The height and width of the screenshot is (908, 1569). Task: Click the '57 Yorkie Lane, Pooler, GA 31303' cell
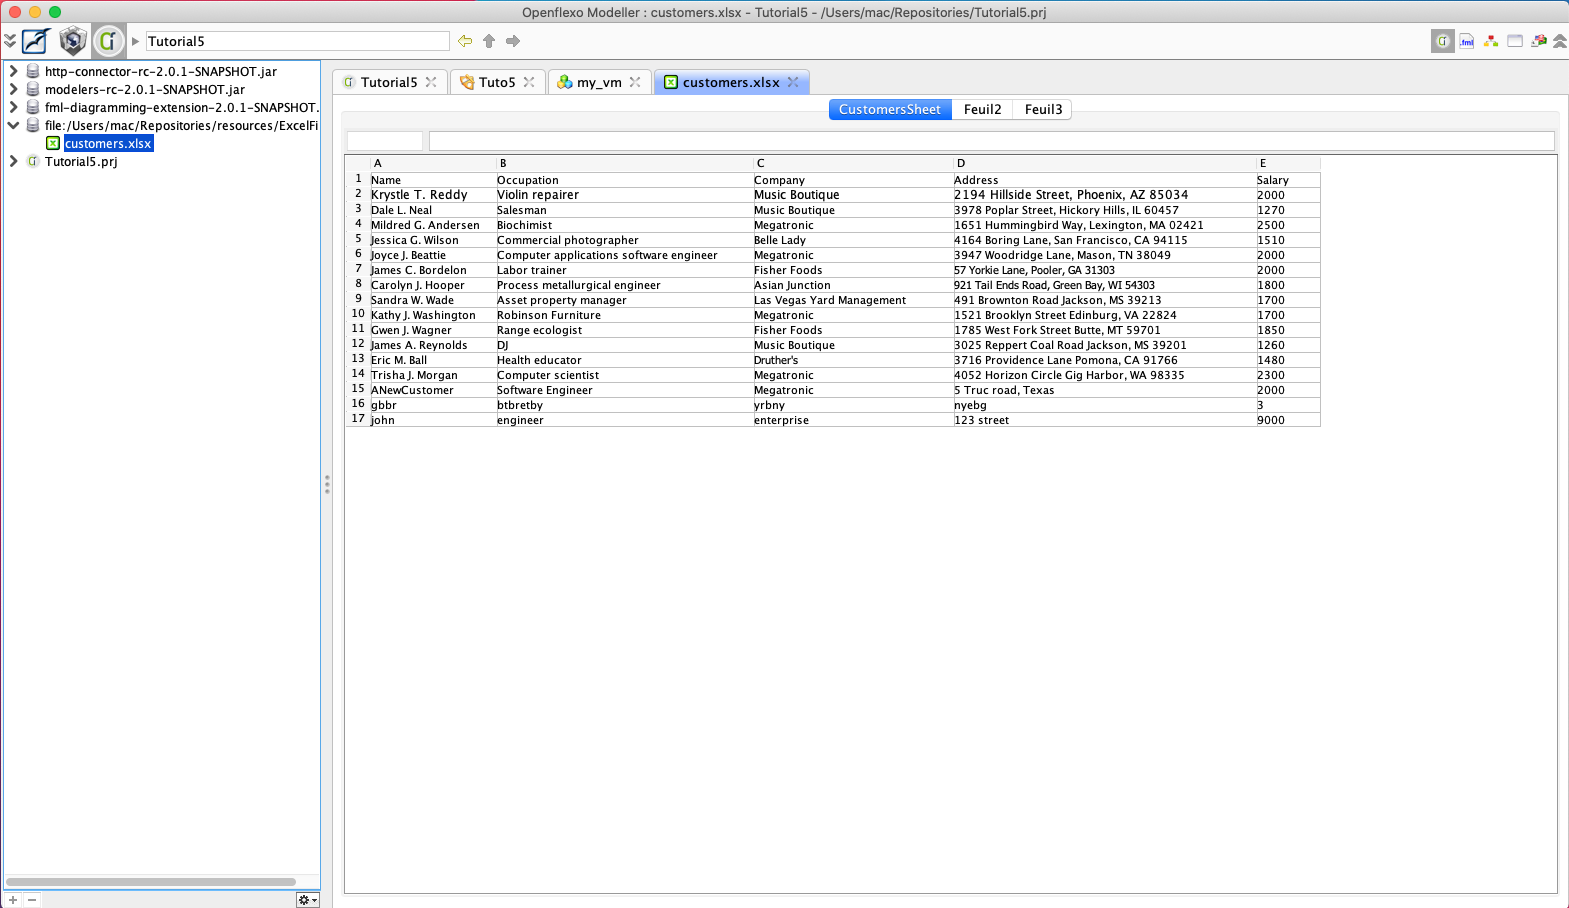[1104, 270]
